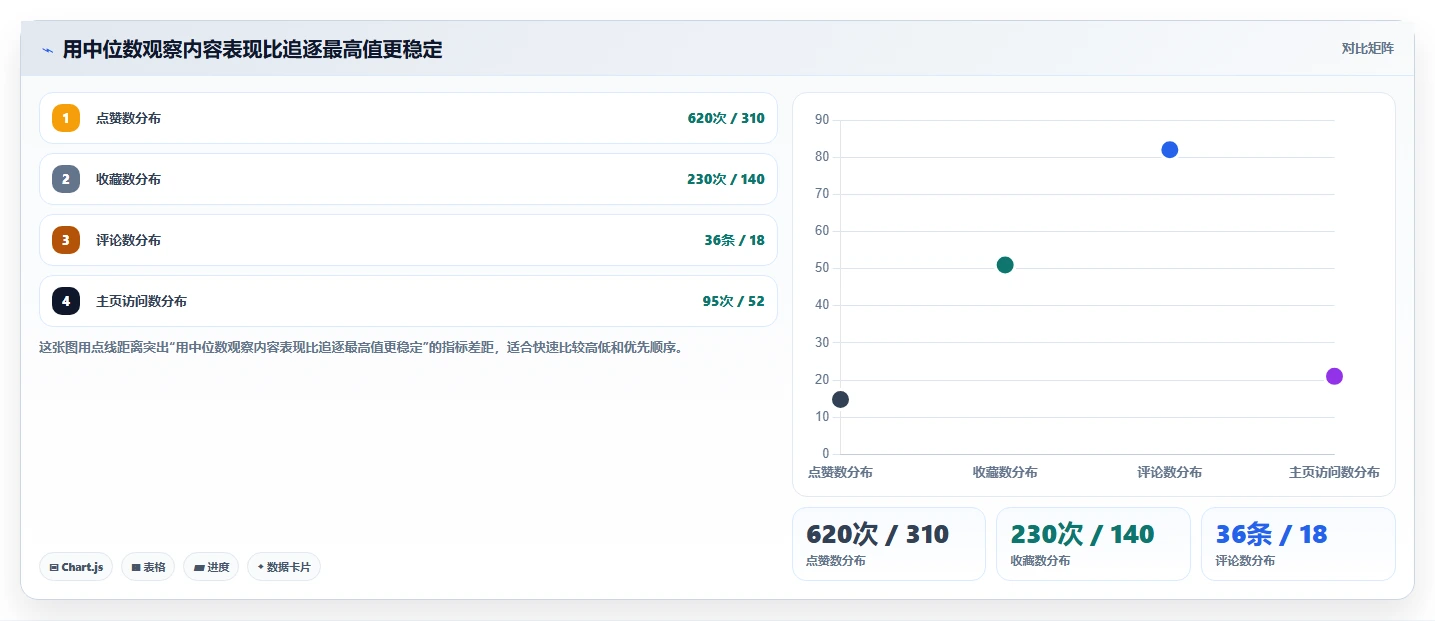Select the 收藏数分布 list row
The height and width of the screenshot is (621, 1435).
coord(408,179)
